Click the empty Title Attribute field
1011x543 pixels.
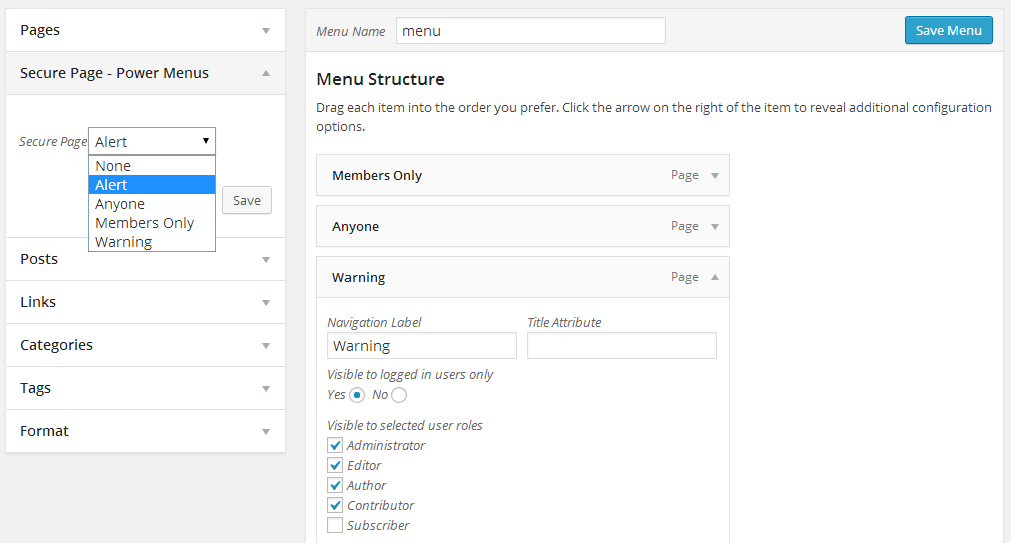click(622, 346)
